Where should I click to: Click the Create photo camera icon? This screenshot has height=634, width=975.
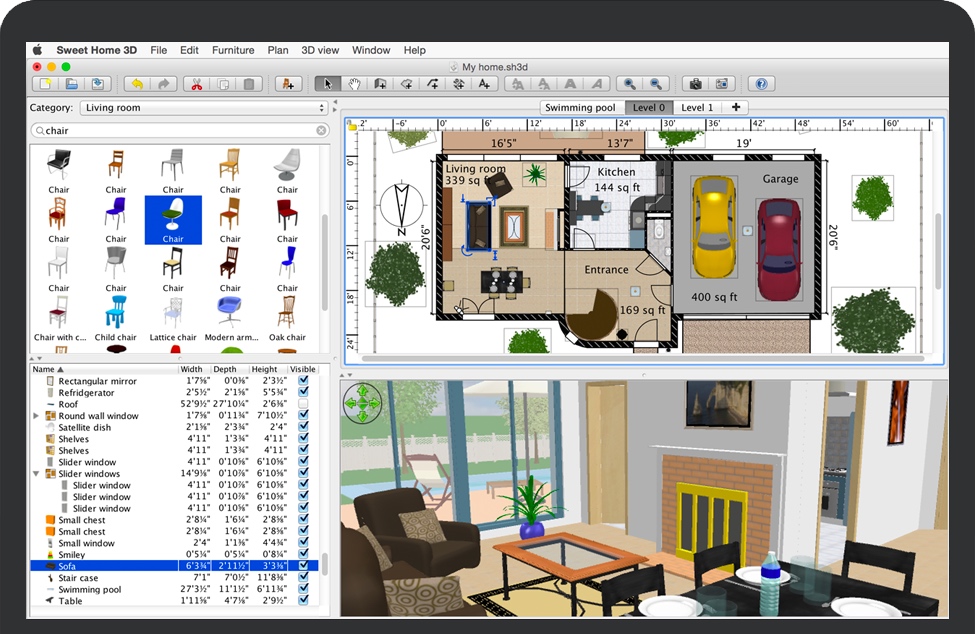click(x=695, y=84)
